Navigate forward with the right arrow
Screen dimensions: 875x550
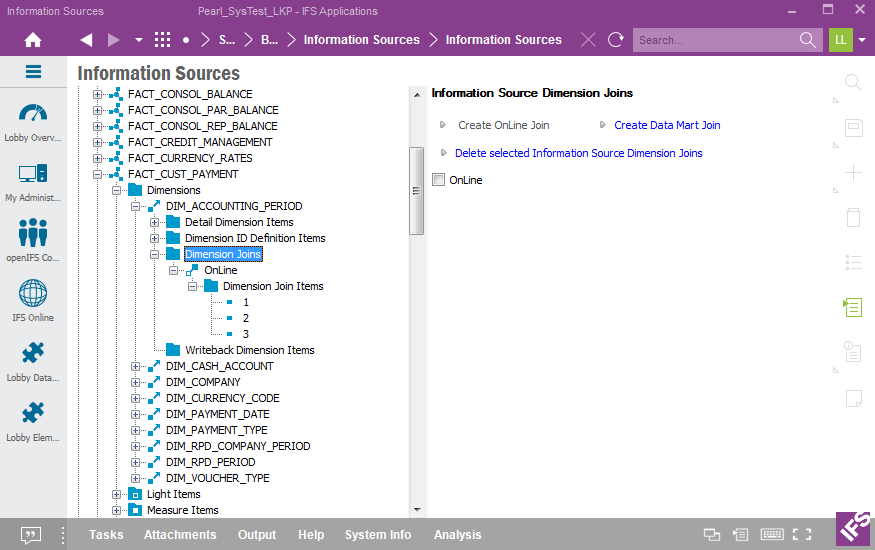click(x=114, y=40)
